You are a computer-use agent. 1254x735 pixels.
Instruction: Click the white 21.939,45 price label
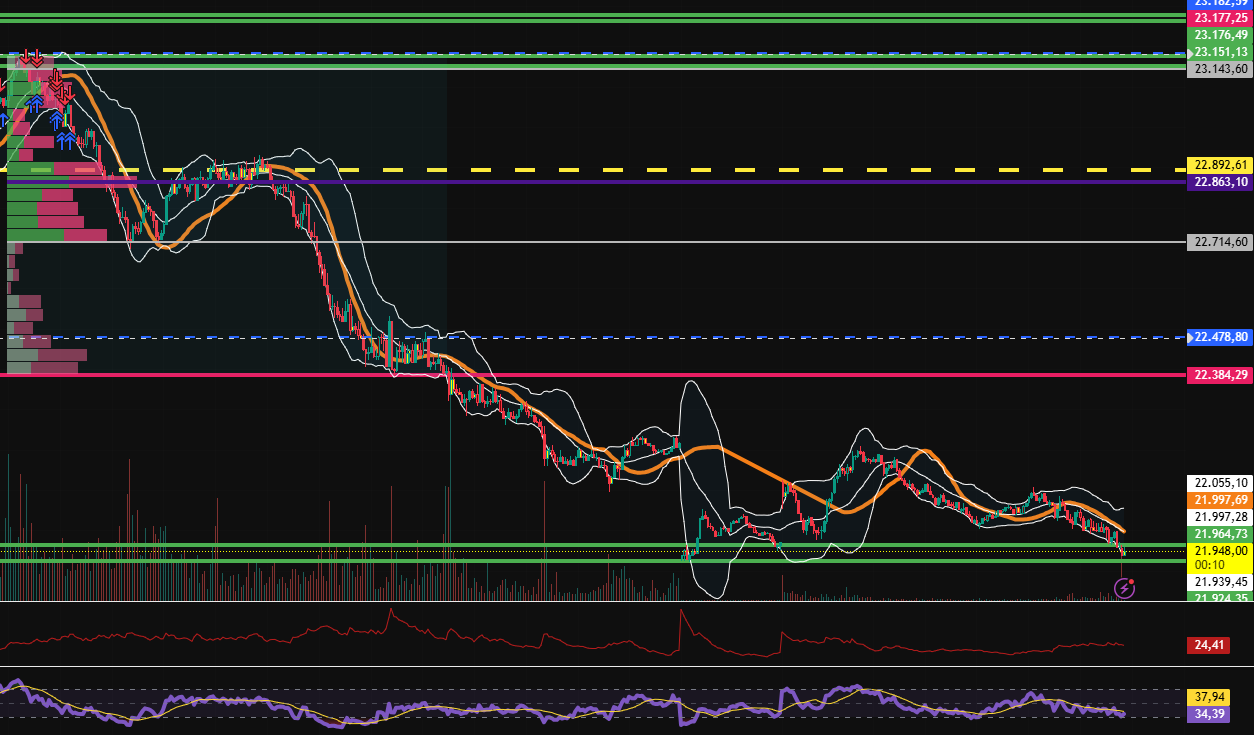[1219, 581]
